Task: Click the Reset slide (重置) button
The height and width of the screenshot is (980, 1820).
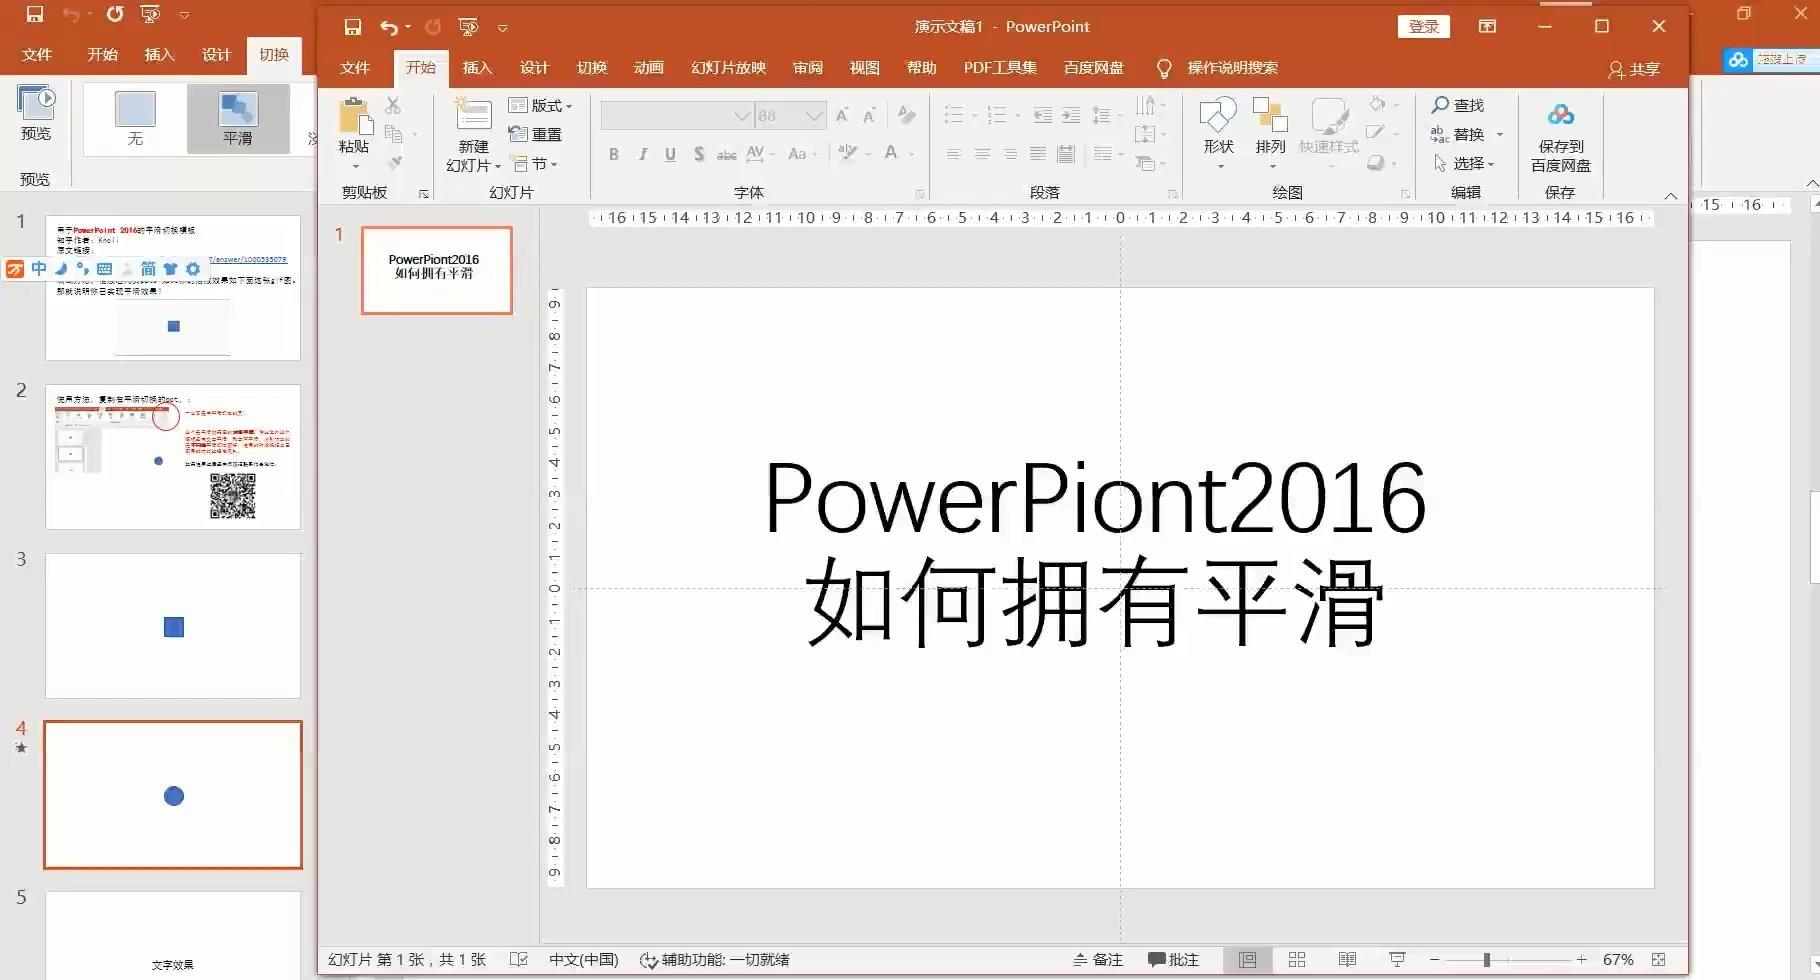Action: 535,134
